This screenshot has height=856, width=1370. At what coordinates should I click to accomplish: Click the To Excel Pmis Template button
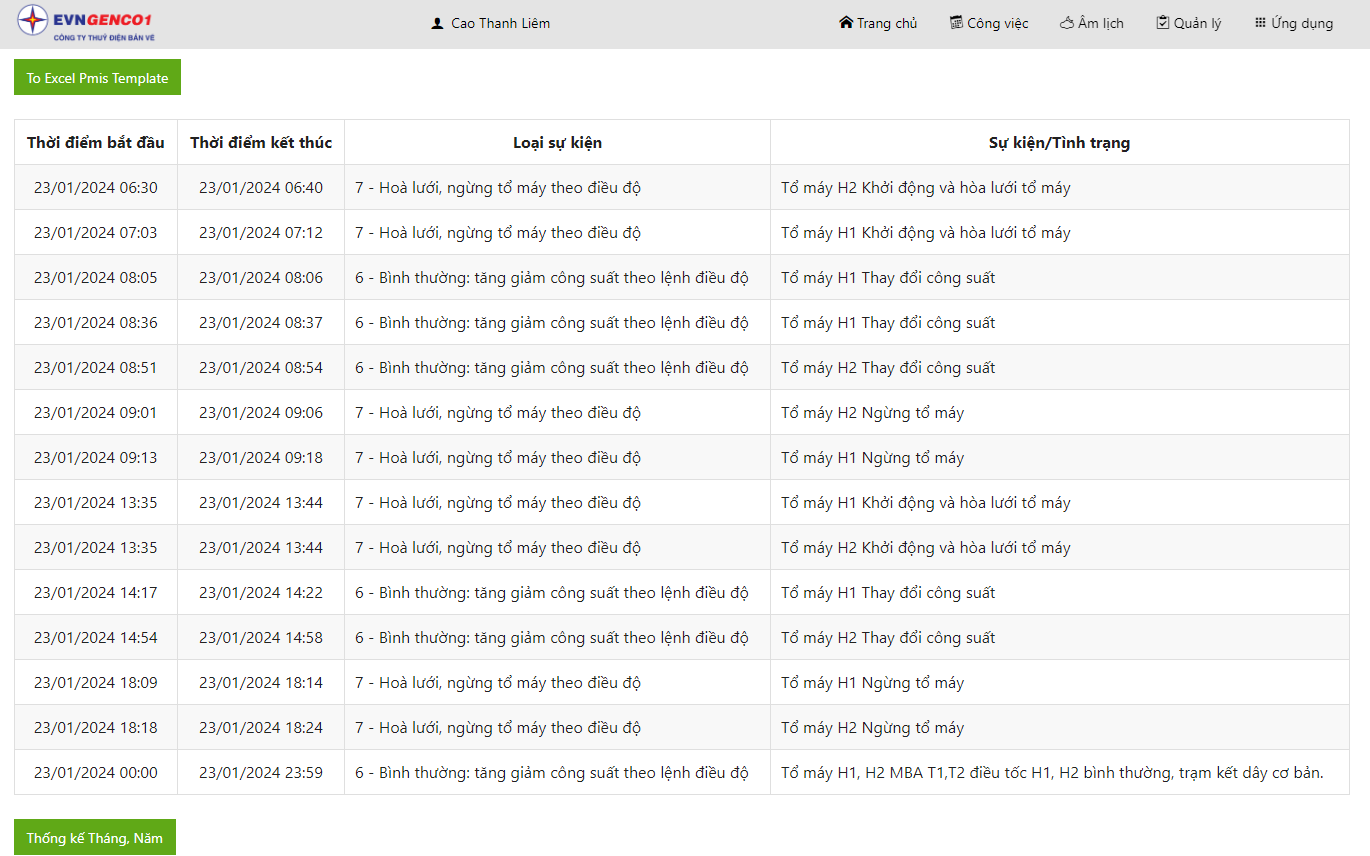click(97, 78)
